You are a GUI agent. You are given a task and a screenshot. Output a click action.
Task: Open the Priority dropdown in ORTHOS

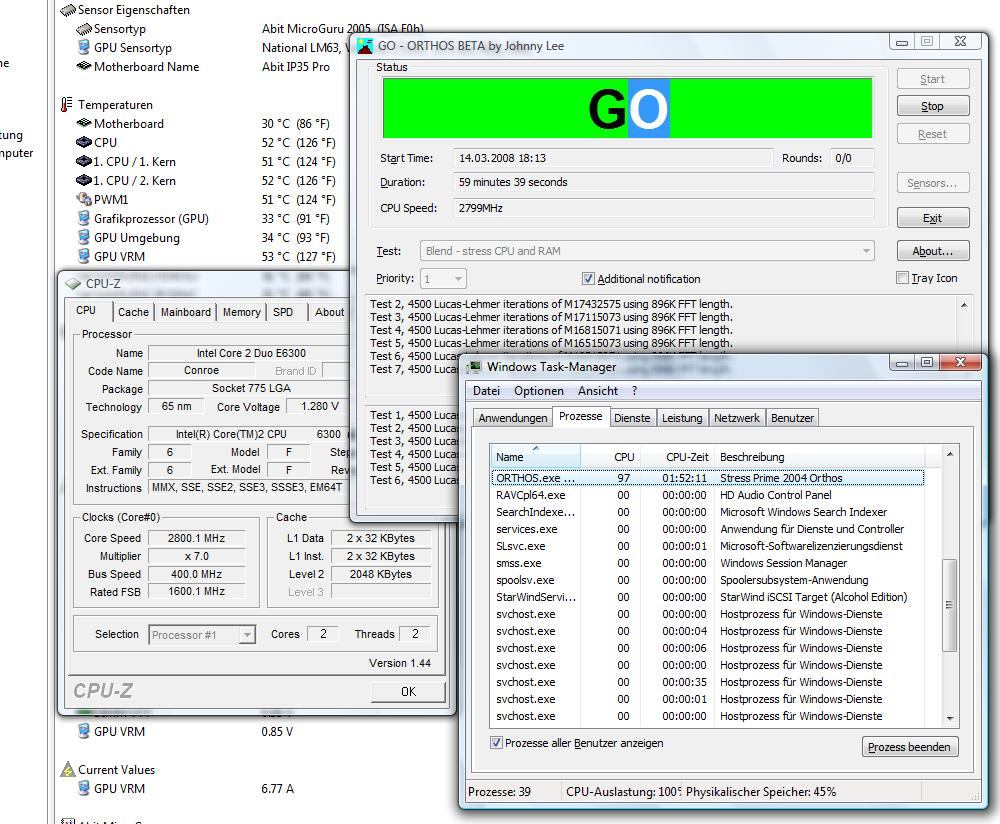(x=443, y=279)
